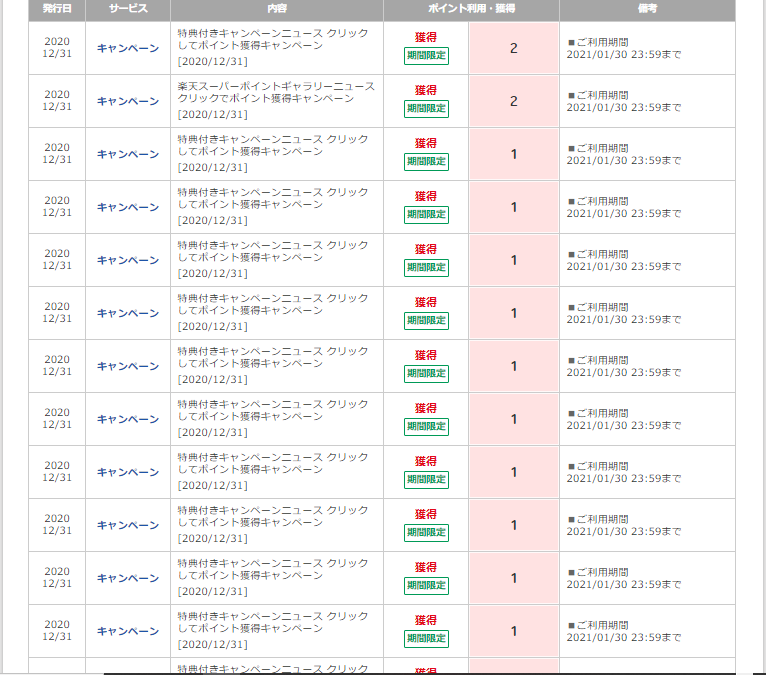Click the サービス column header
Screen dimensions: 766x675
[128, 9]
